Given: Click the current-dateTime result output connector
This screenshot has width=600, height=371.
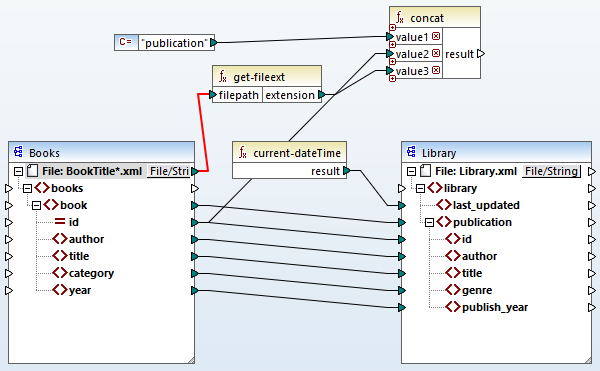Looking at the screenshot, I should [346, 171].
